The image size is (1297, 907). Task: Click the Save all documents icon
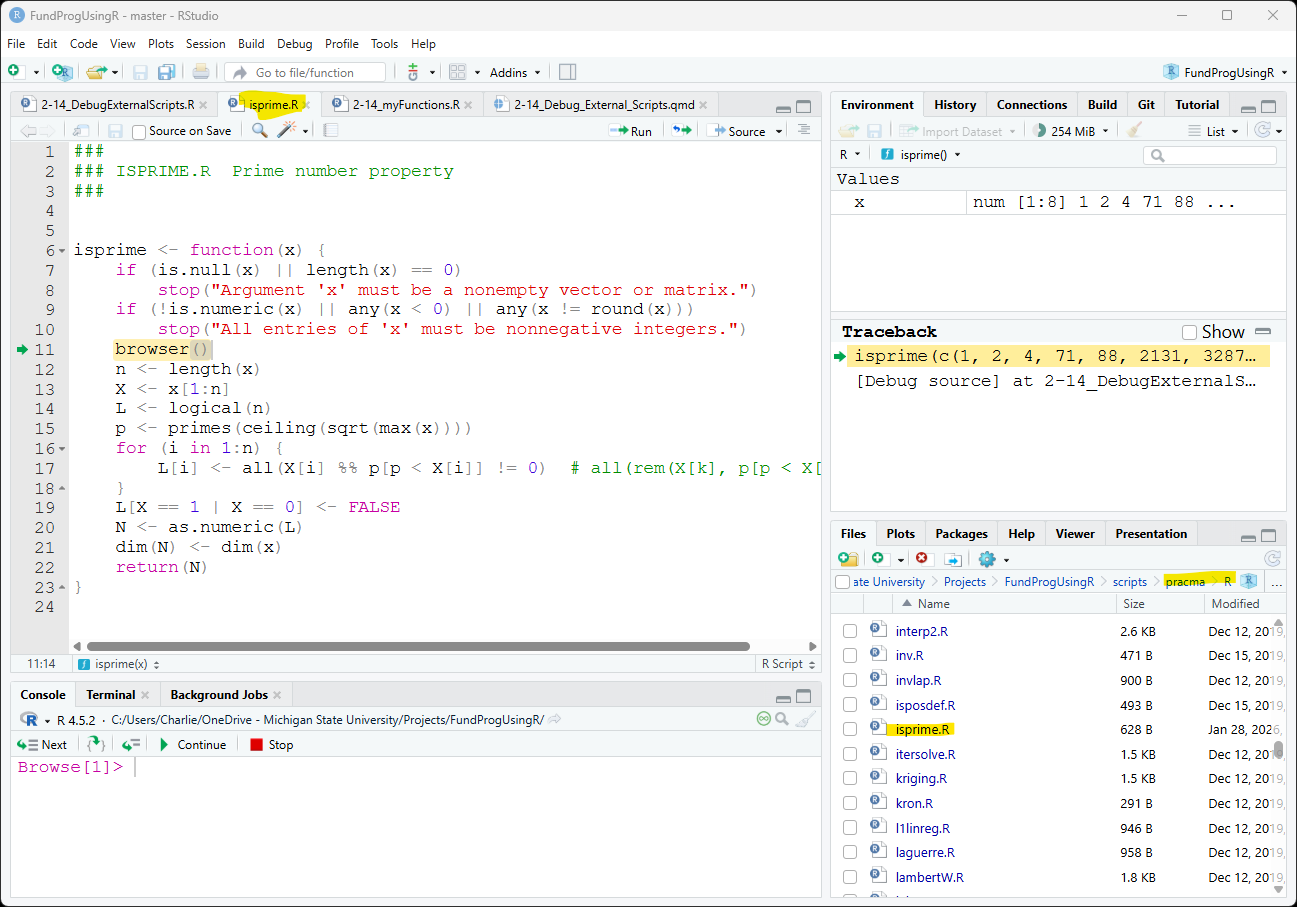166,72
